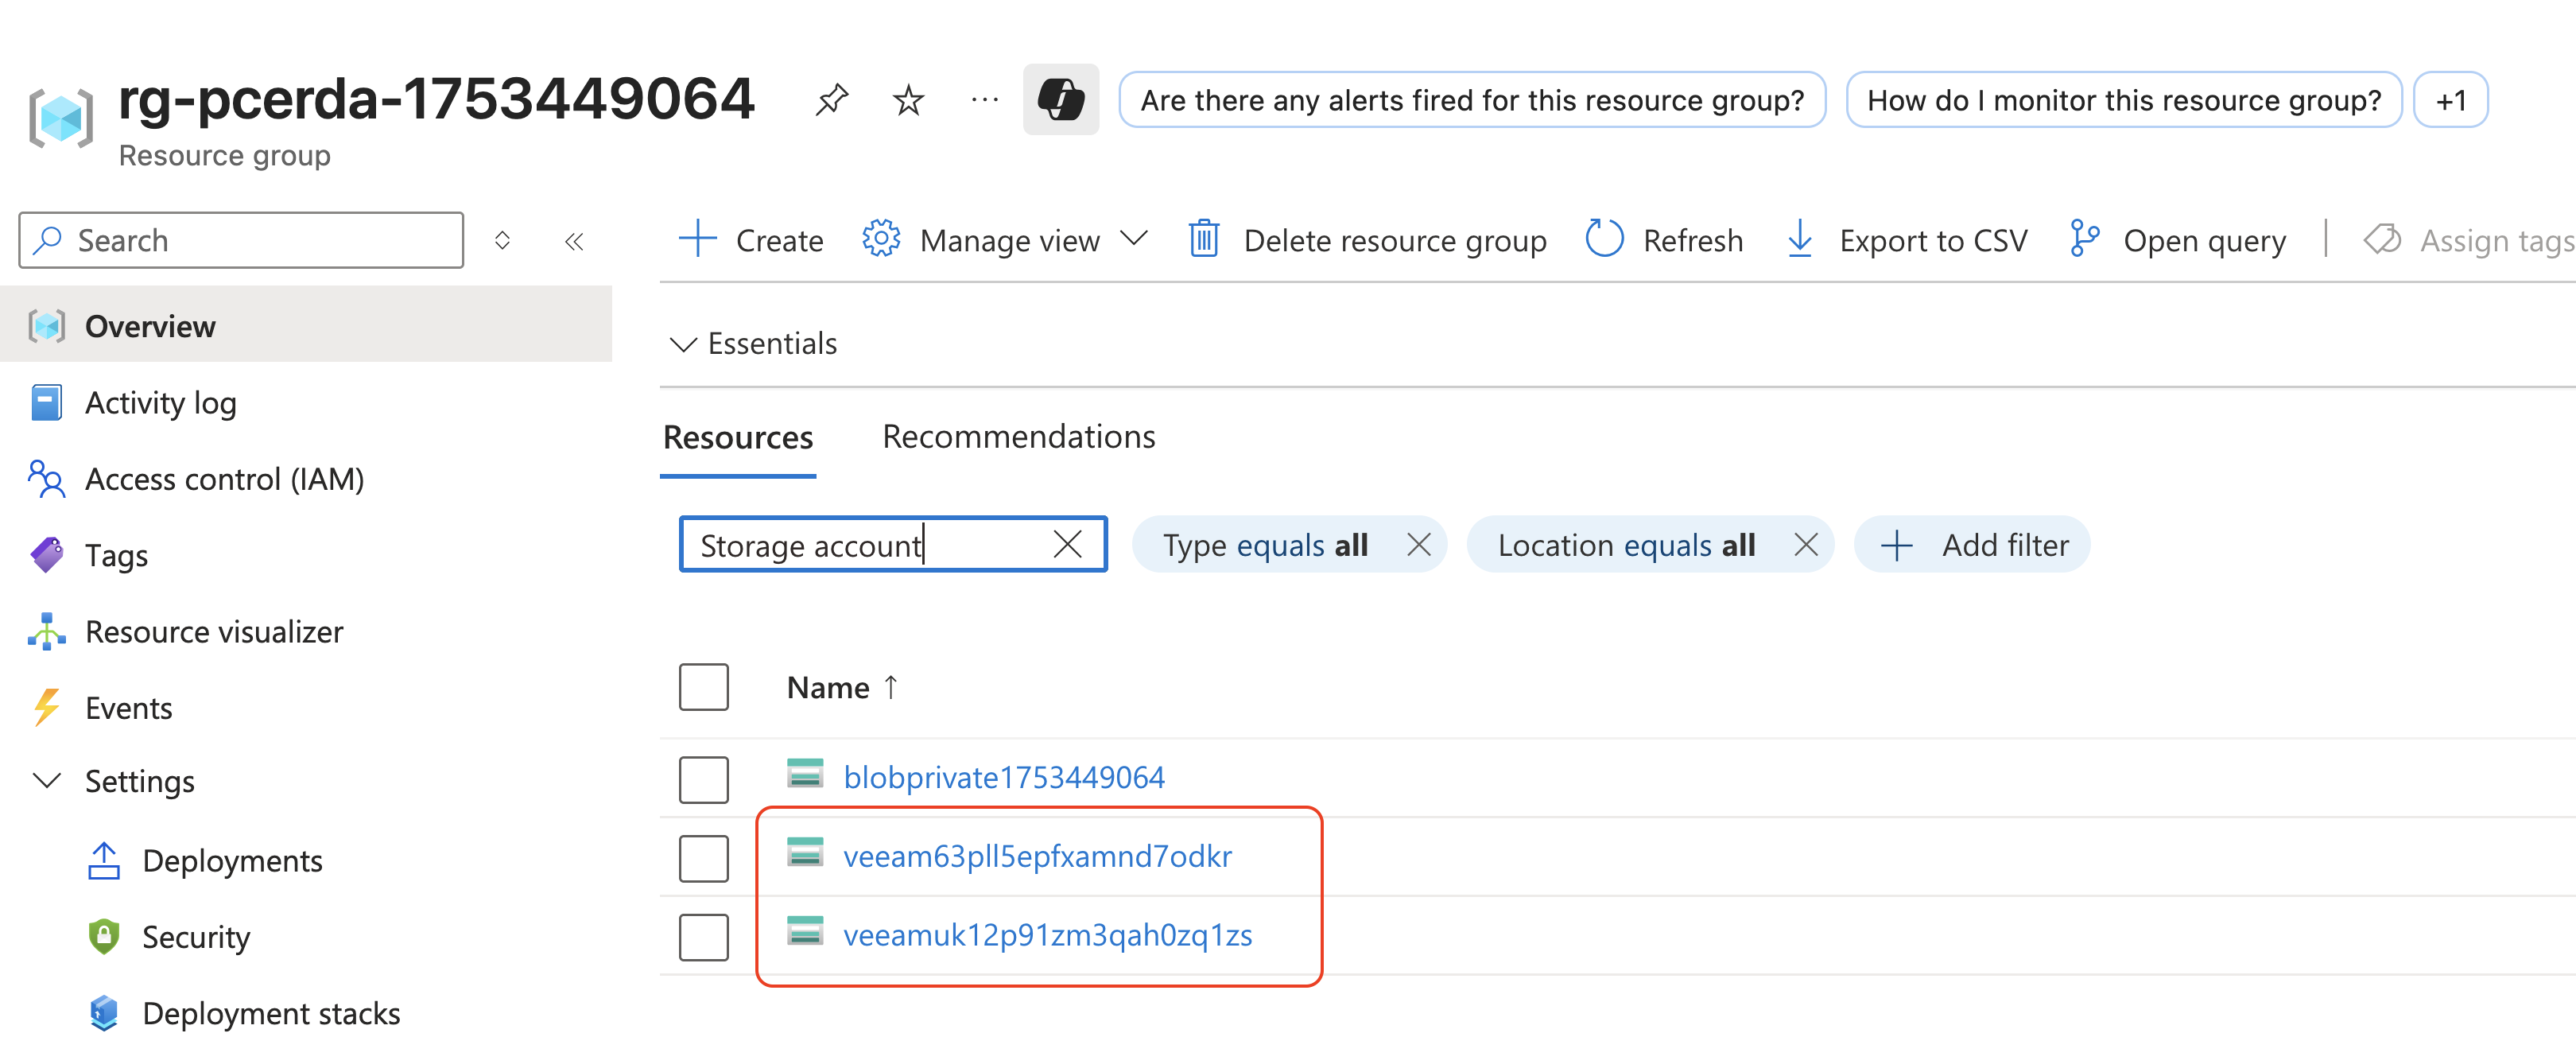The image size is (2576, 1037).
Task: Click the Refresh circular arrow icon
Action: pos(1604,239)
